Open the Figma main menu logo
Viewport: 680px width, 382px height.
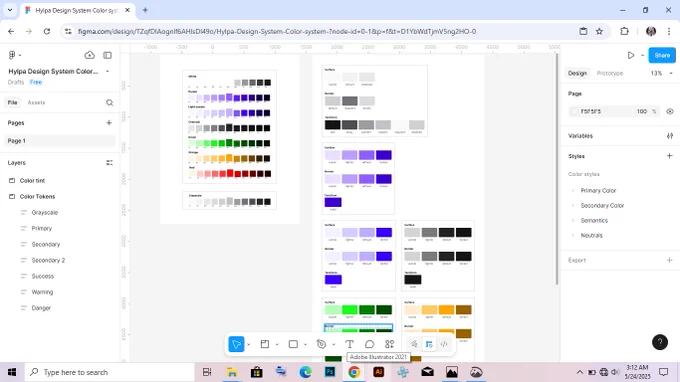coord(12,55)
